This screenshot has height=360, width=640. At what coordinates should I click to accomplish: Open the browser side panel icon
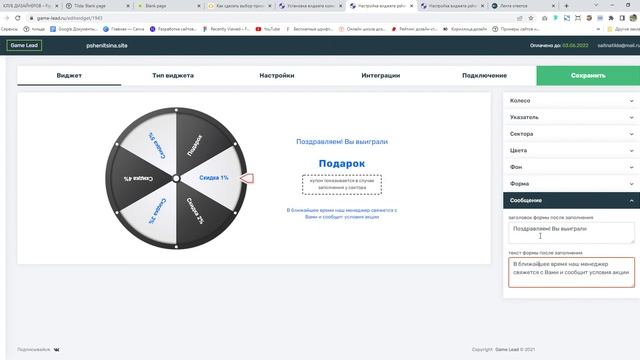[622, 18]
